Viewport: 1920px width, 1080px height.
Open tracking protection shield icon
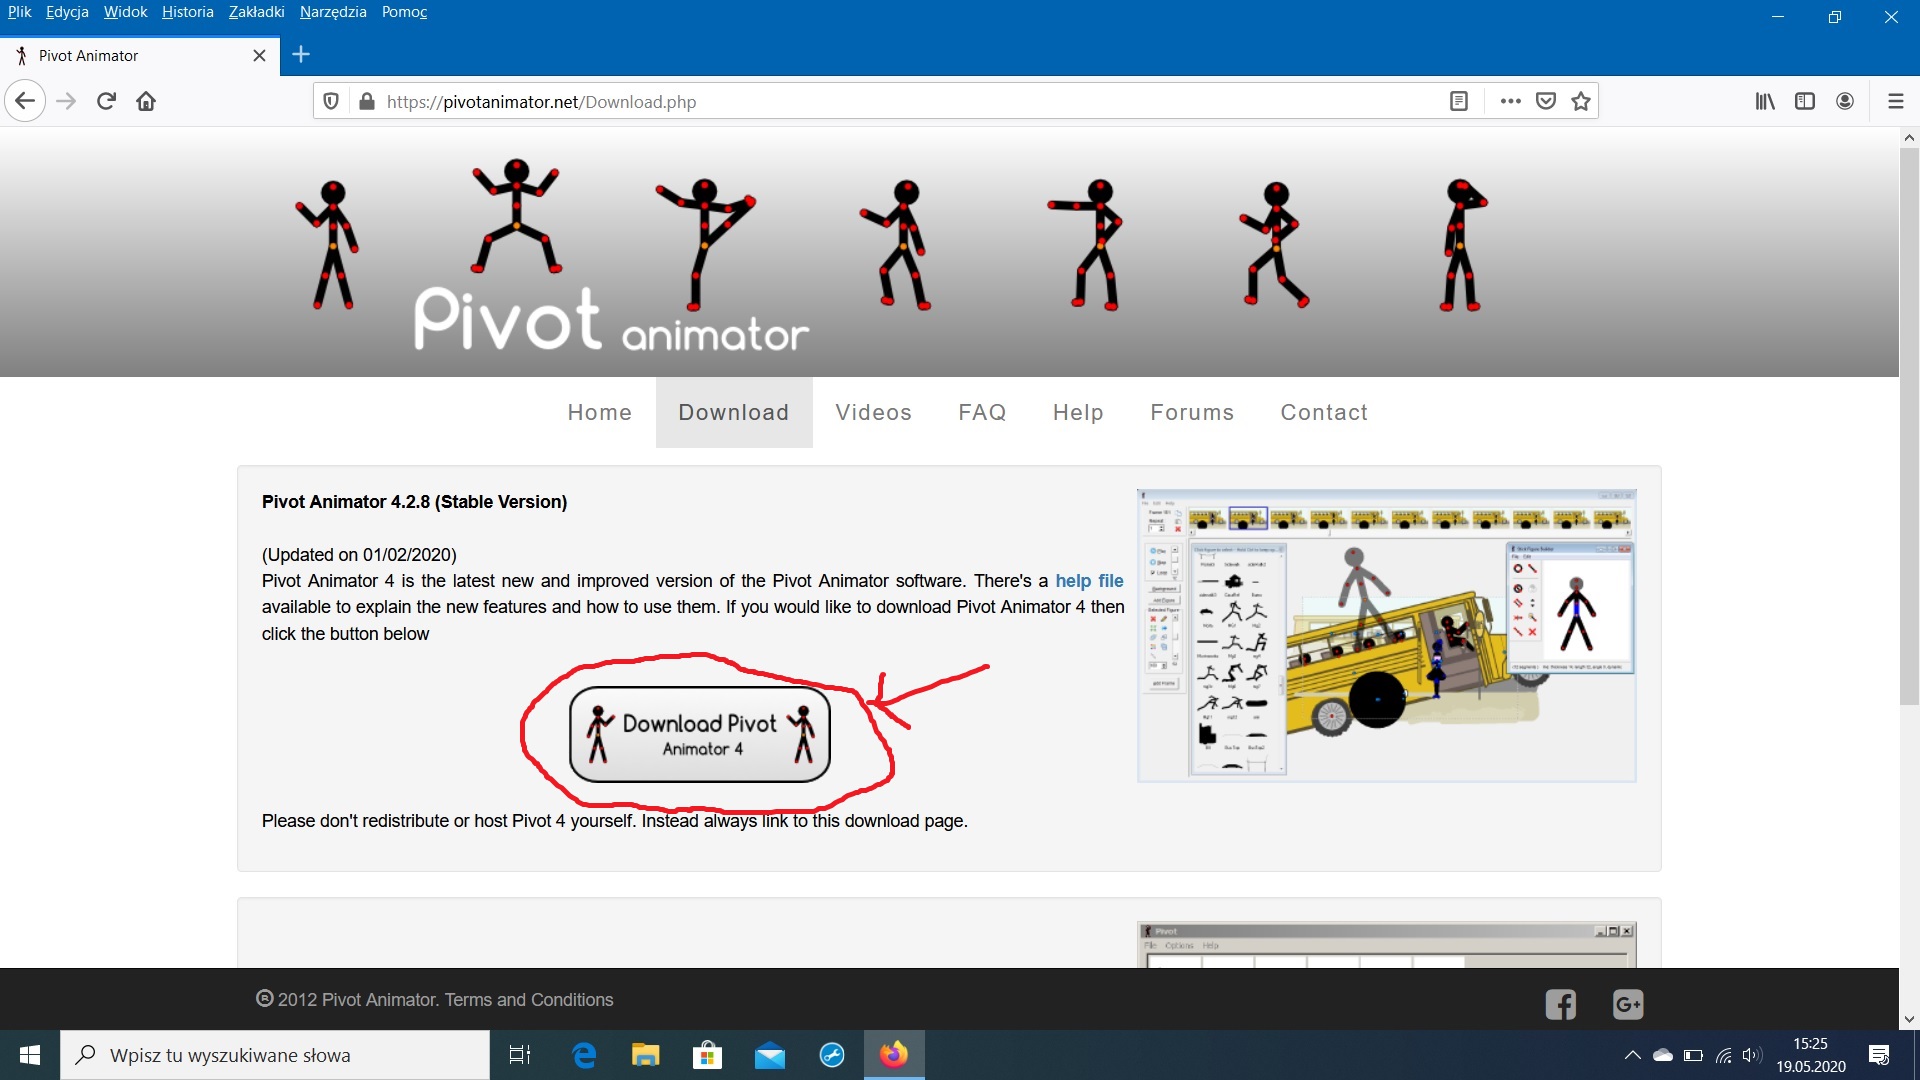point(331,101)
